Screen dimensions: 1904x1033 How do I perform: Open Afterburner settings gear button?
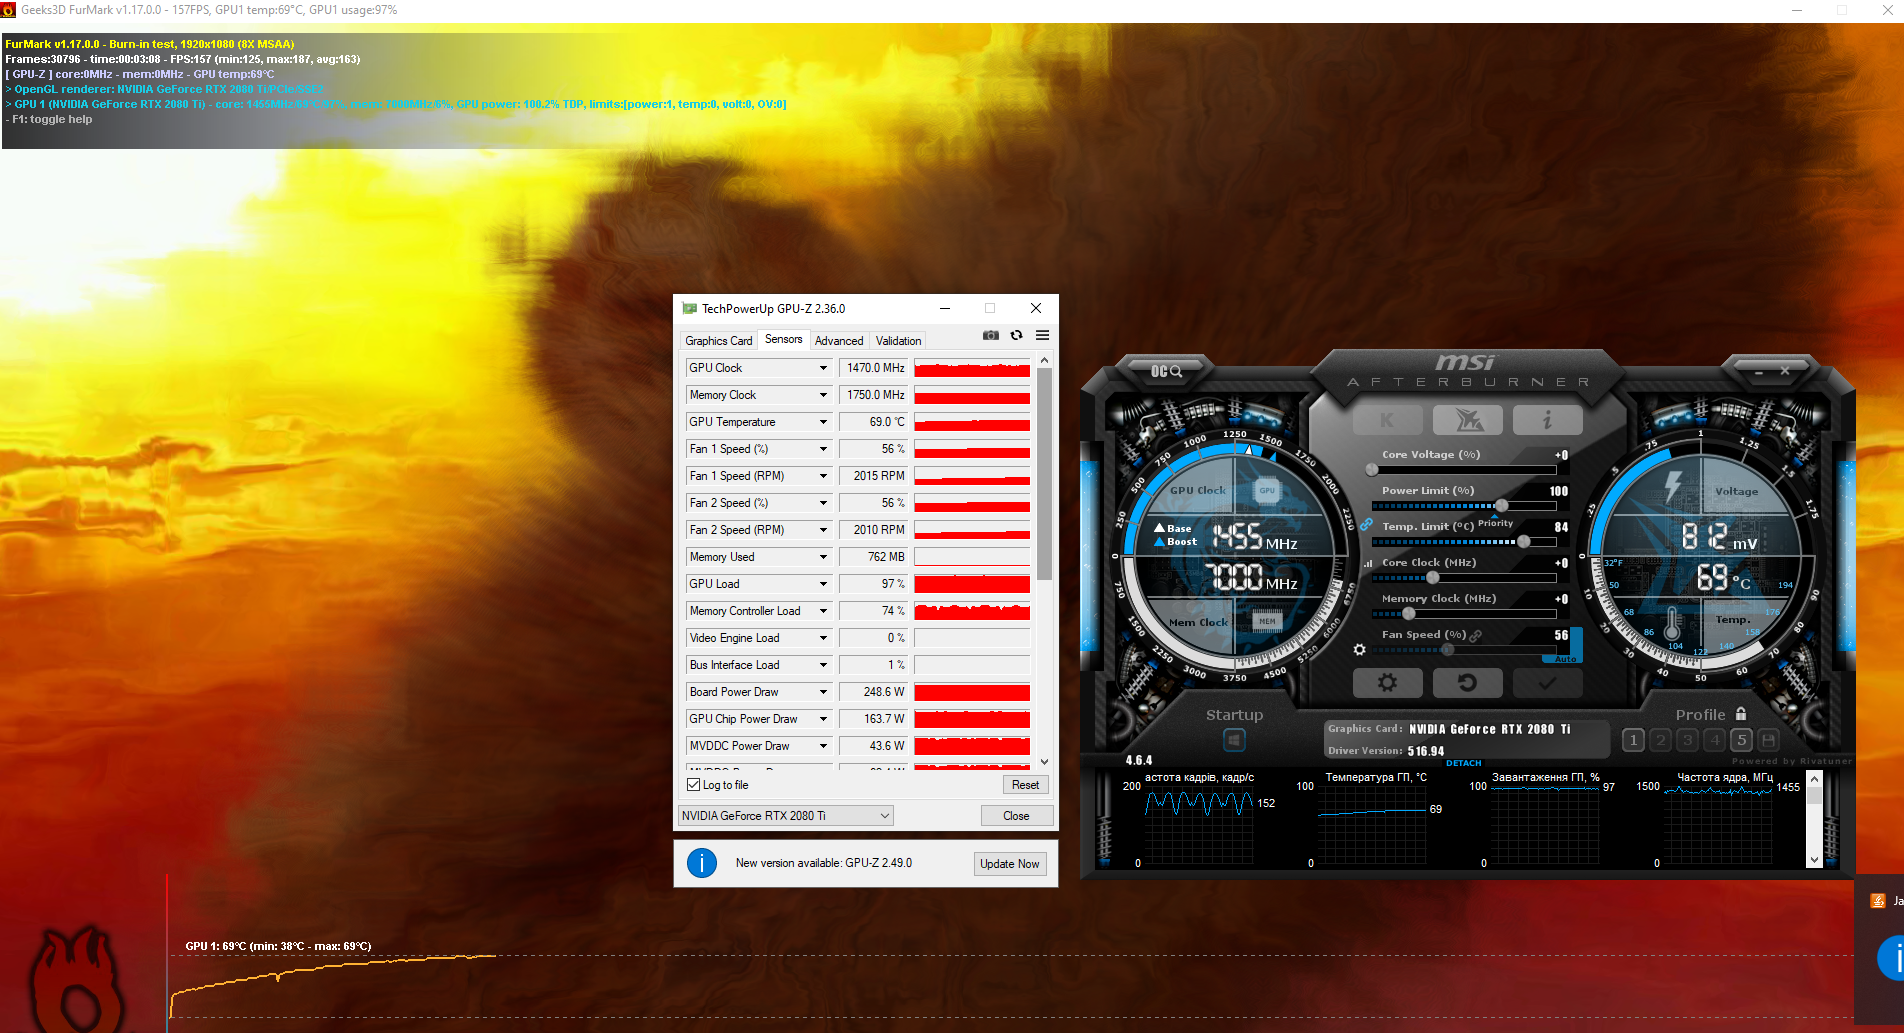[x=1387, y=683]
